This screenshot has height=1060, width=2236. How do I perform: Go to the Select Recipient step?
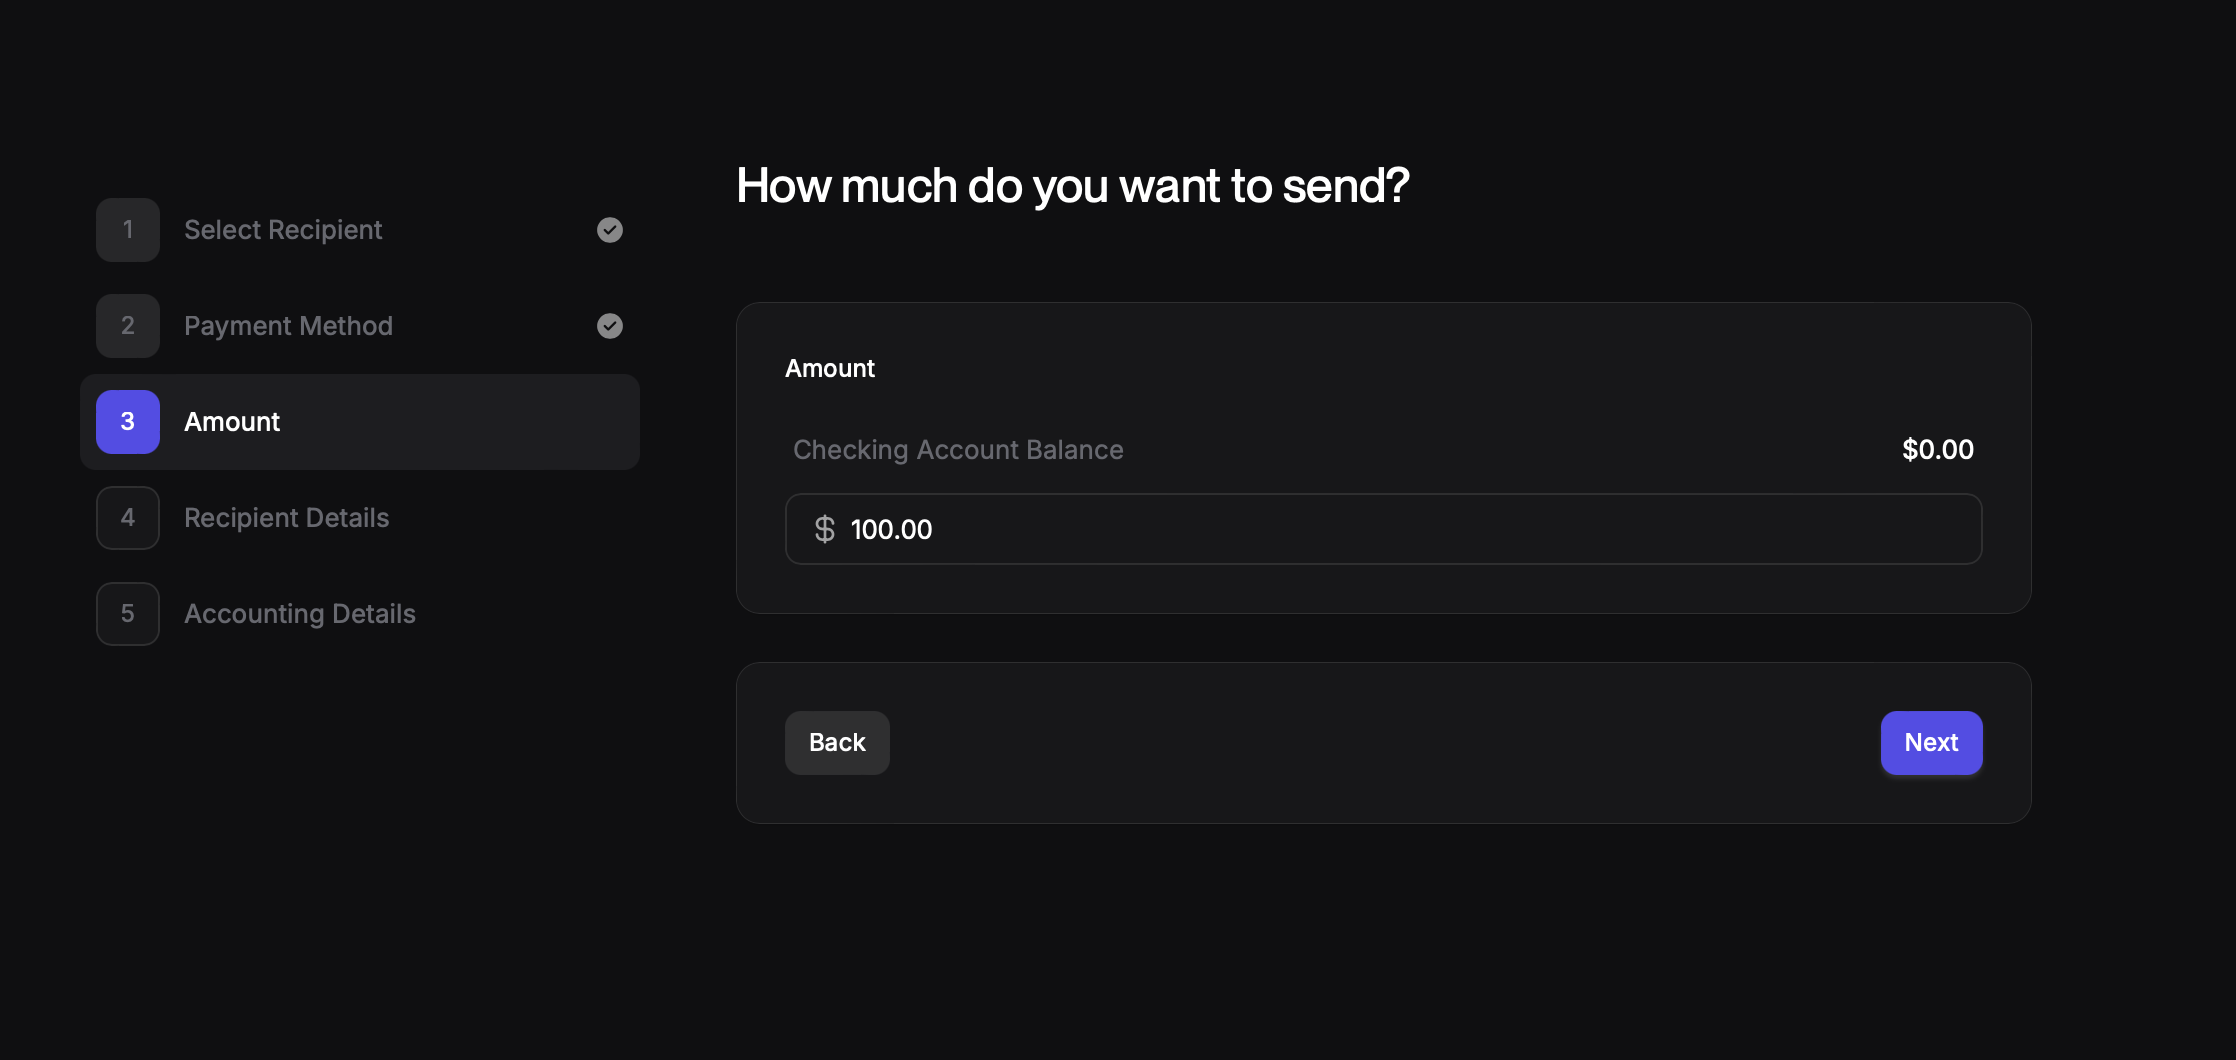point(283,230)
